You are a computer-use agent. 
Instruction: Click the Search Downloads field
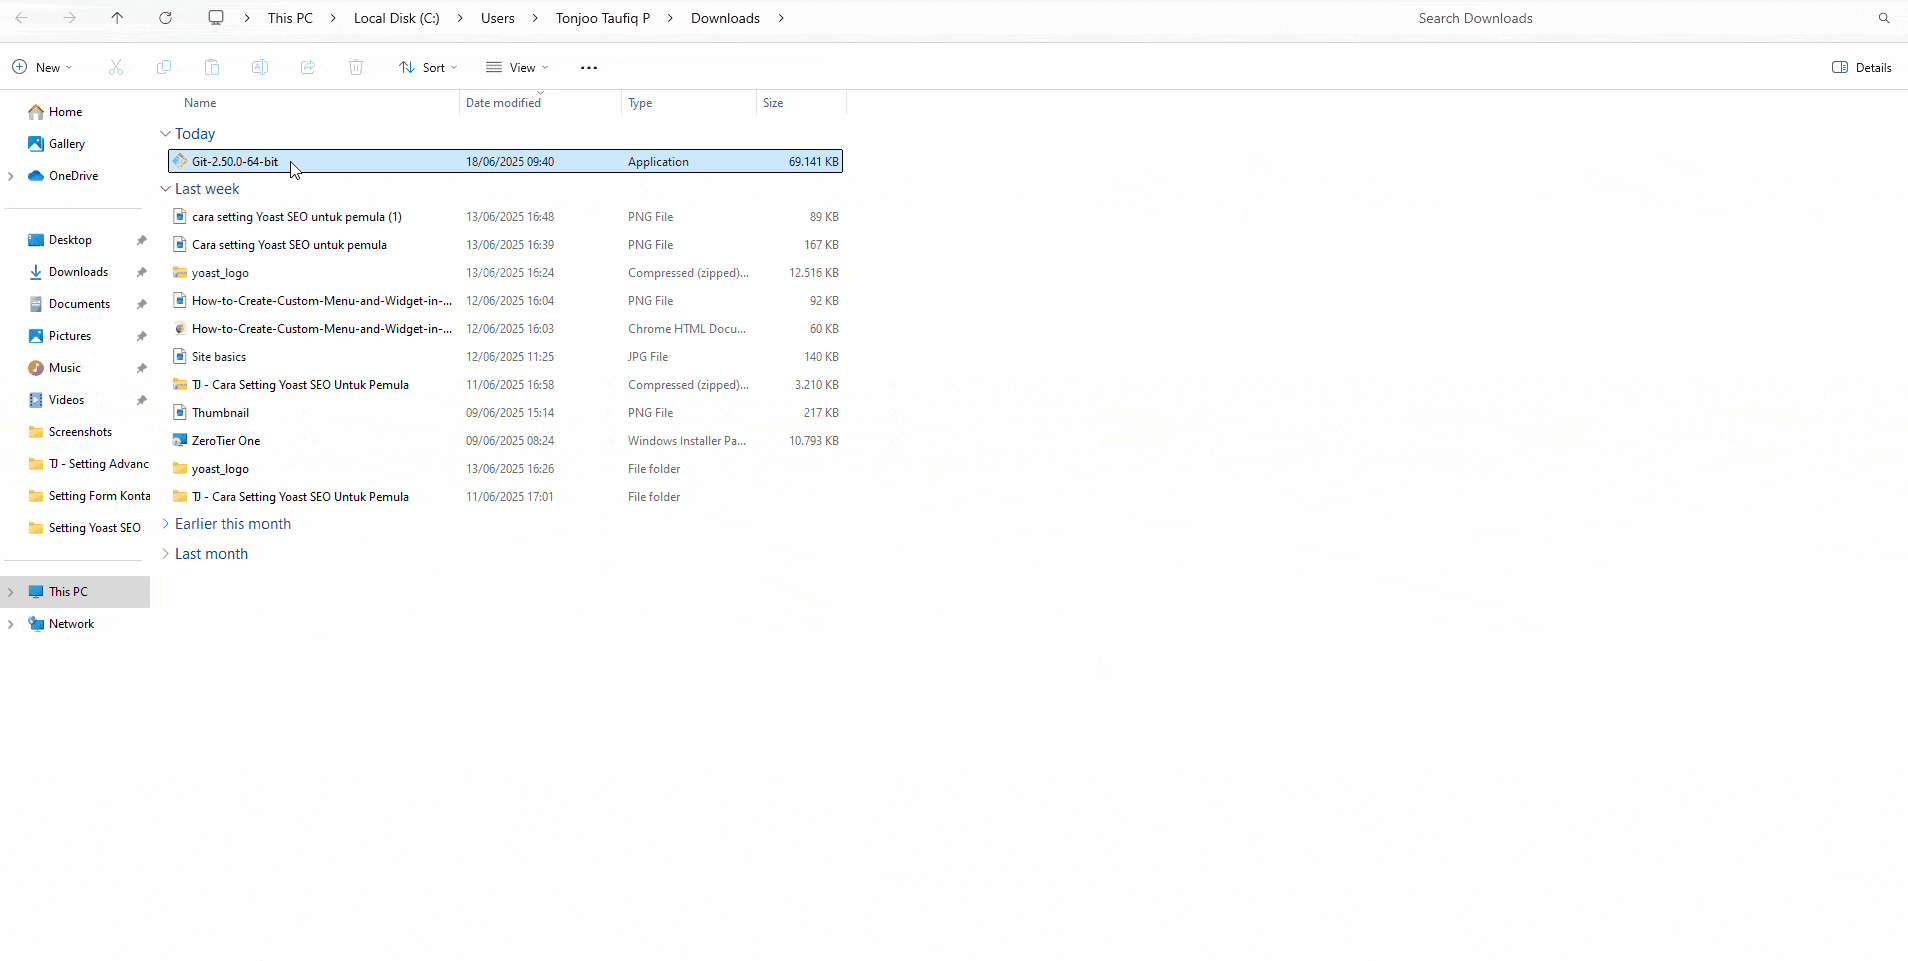1640,18
